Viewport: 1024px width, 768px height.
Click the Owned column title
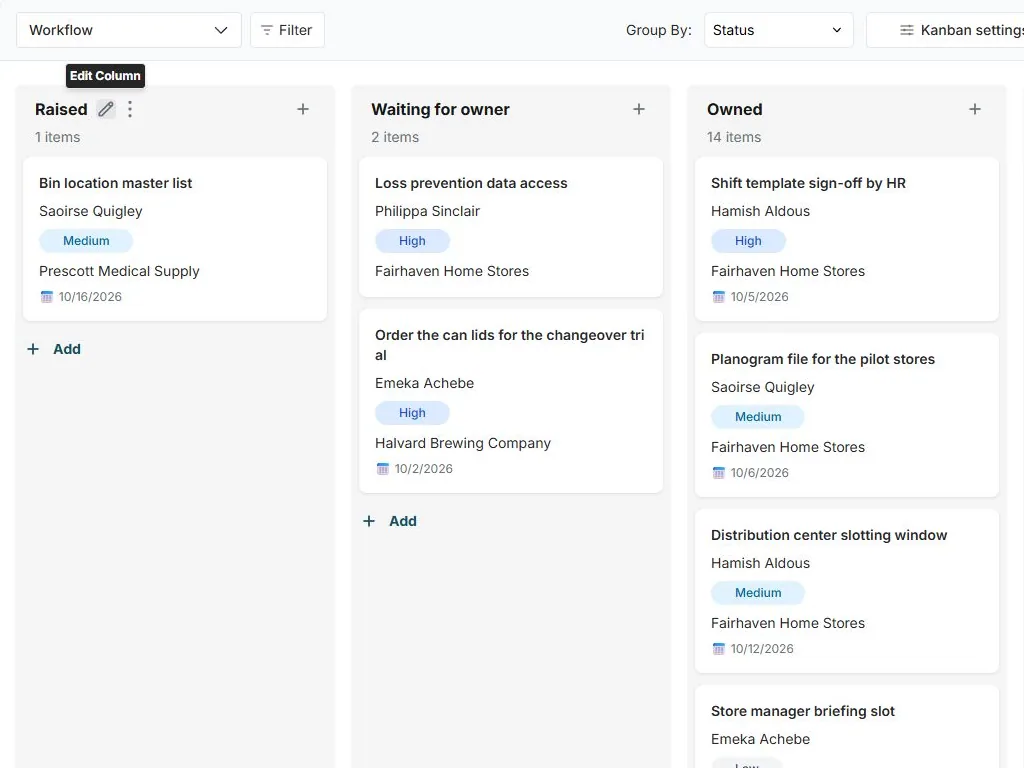coord(735,109)
